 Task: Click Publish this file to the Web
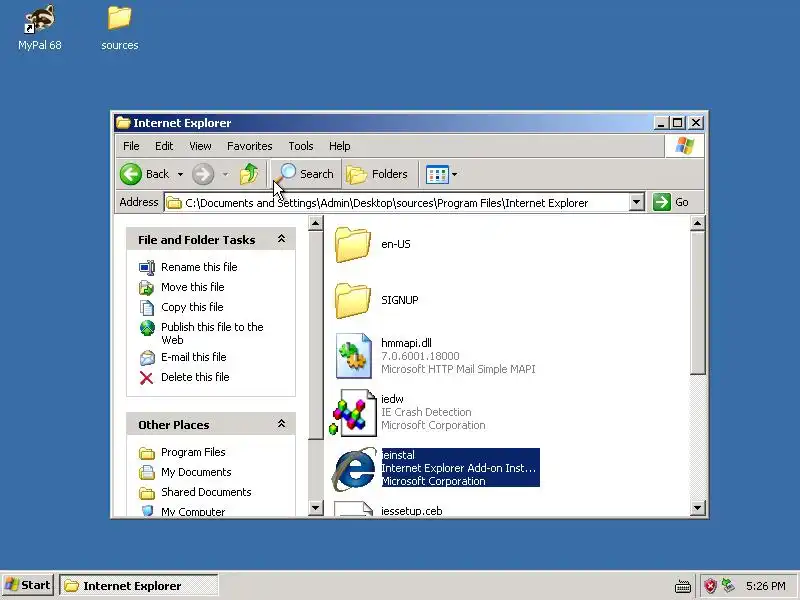tap(212, 333)
